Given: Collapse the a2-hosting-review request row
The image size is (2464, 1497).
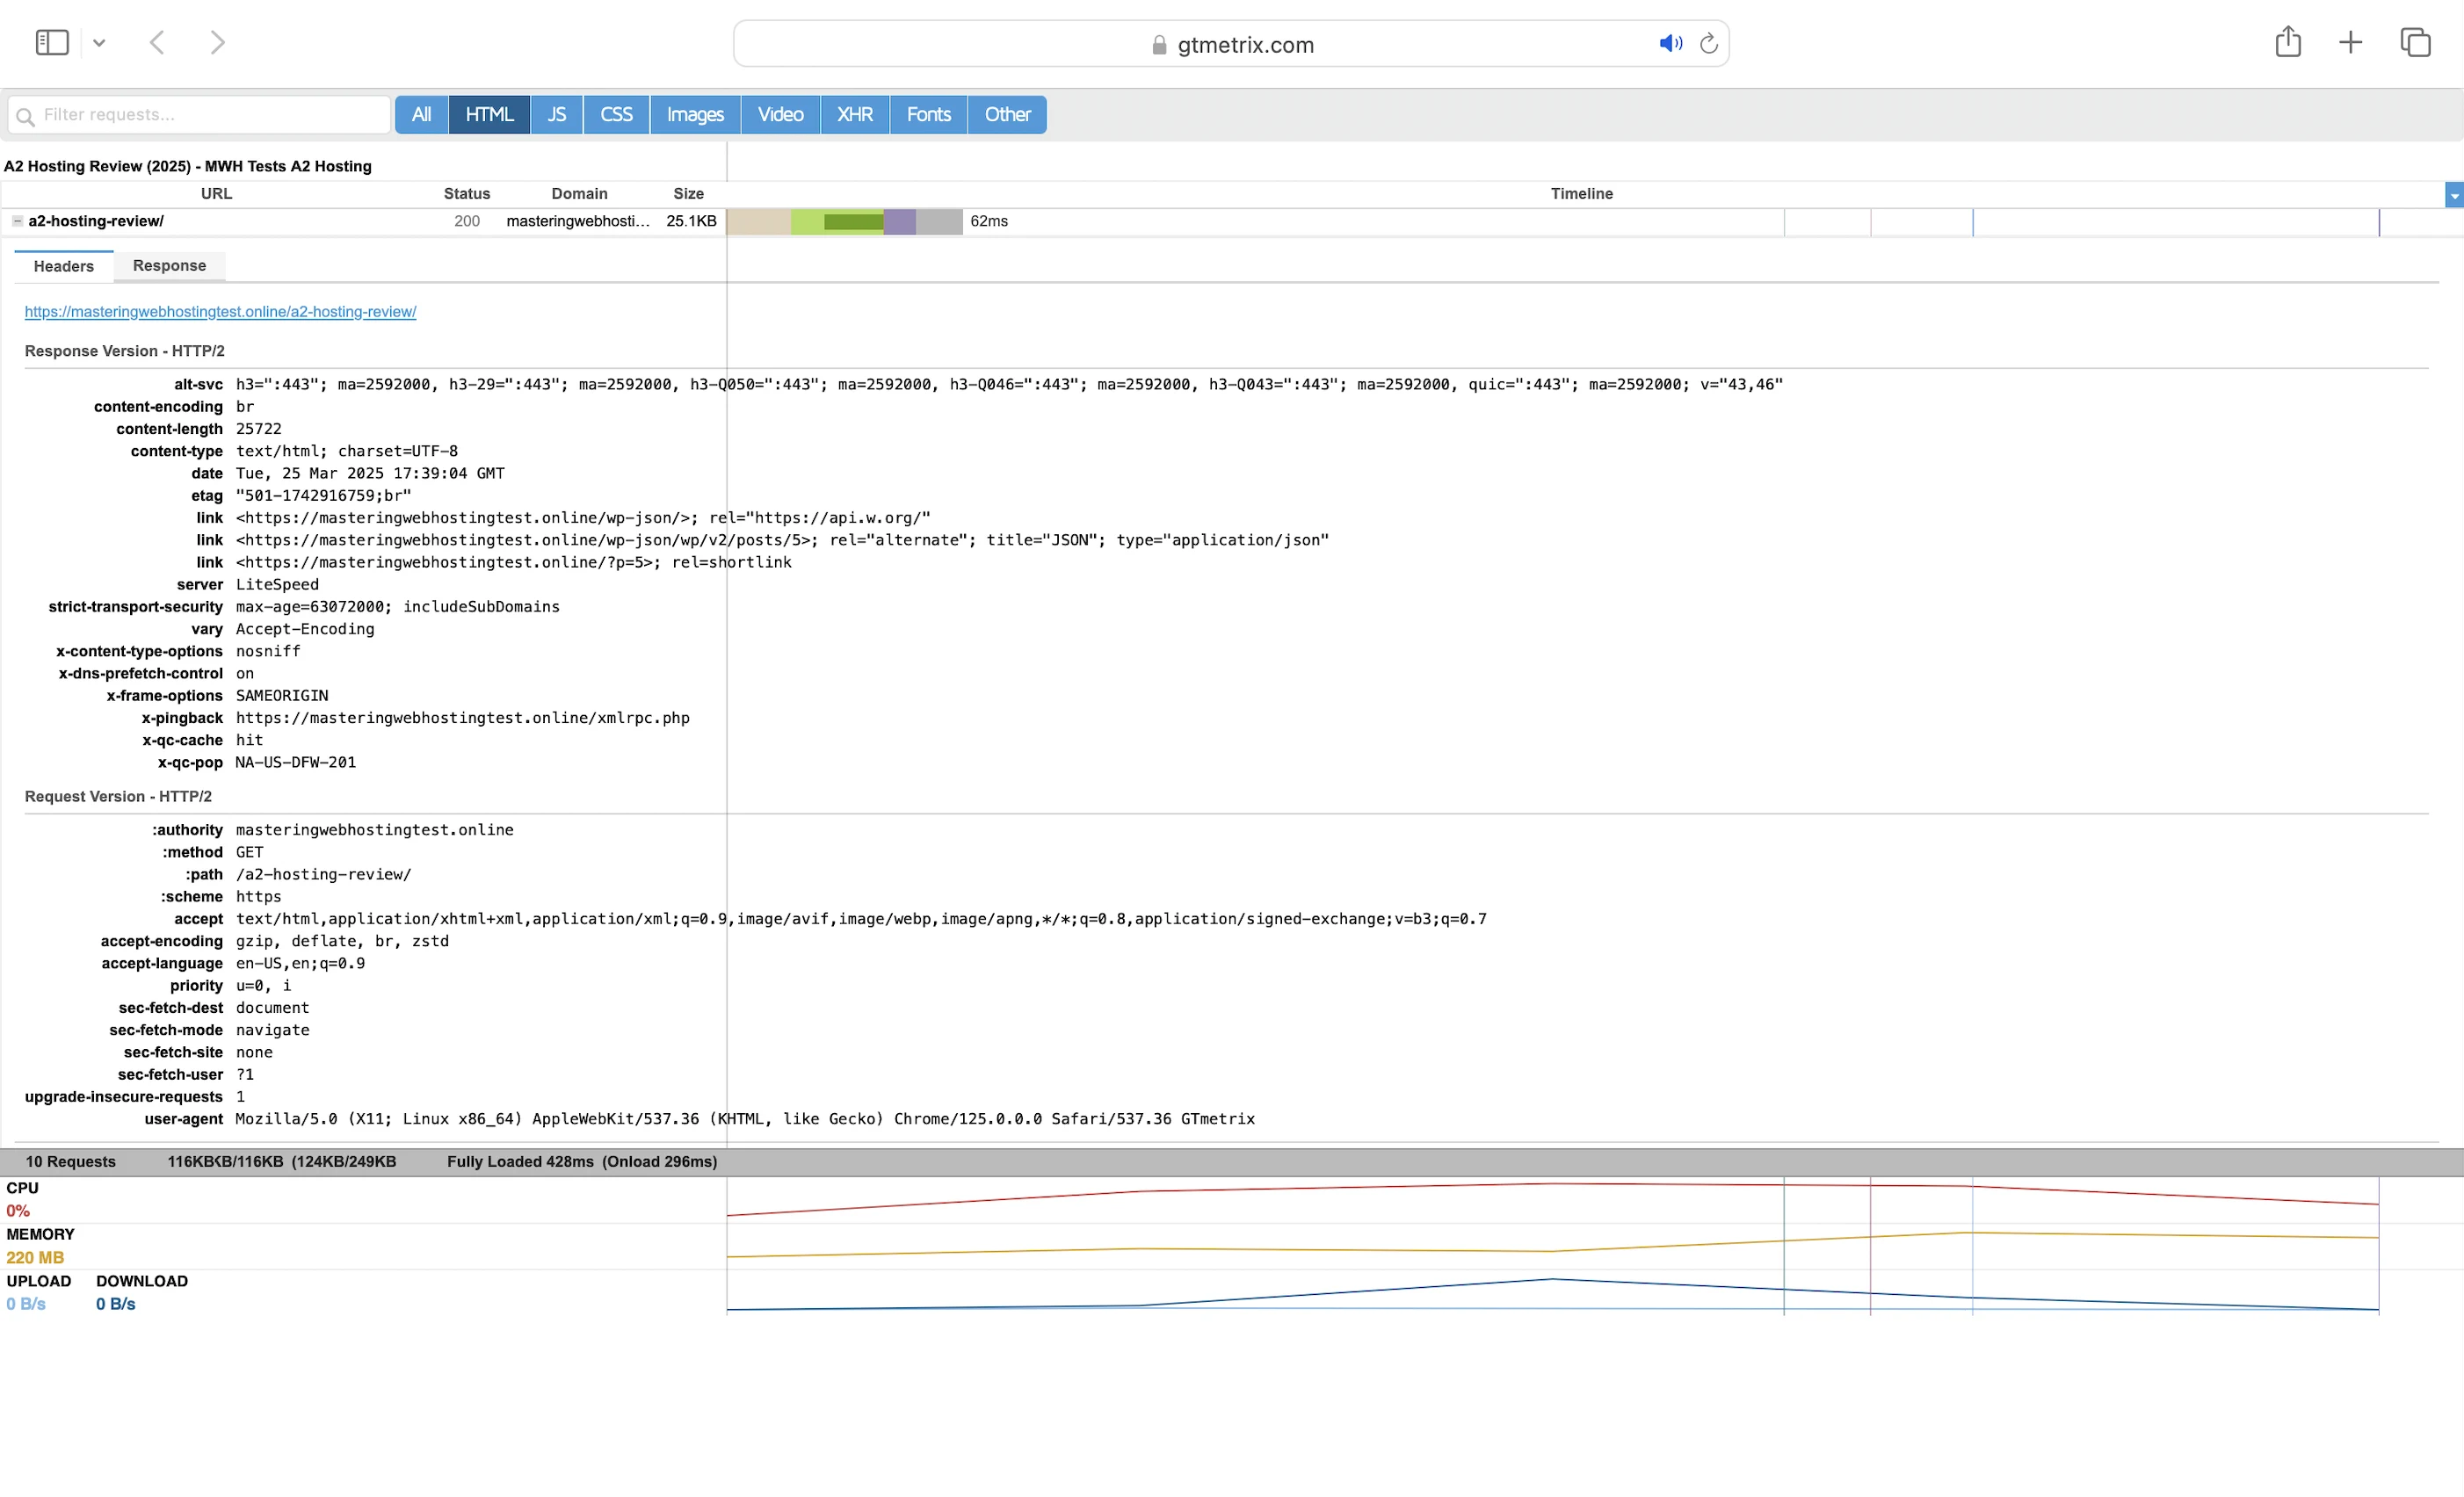Looking at the screenshot, I should (17, 221).
